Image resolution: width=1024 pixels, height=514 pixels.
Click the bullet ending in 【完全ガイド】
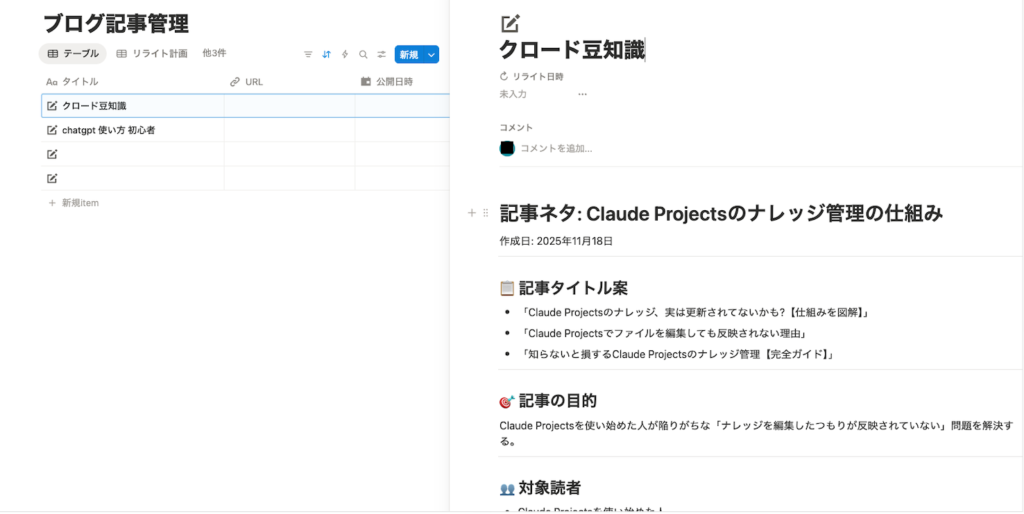point(677,354)
